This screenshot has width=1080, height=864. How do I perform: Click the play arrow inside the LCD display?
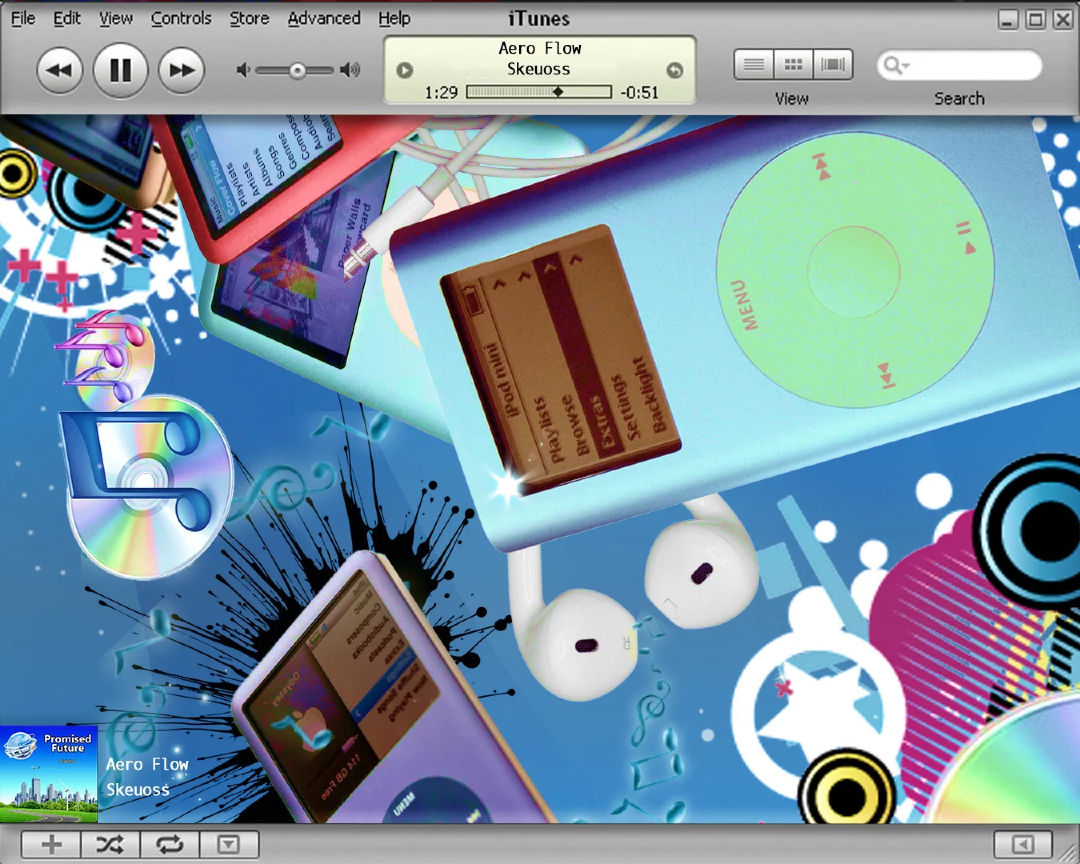[x=404, y=69]
